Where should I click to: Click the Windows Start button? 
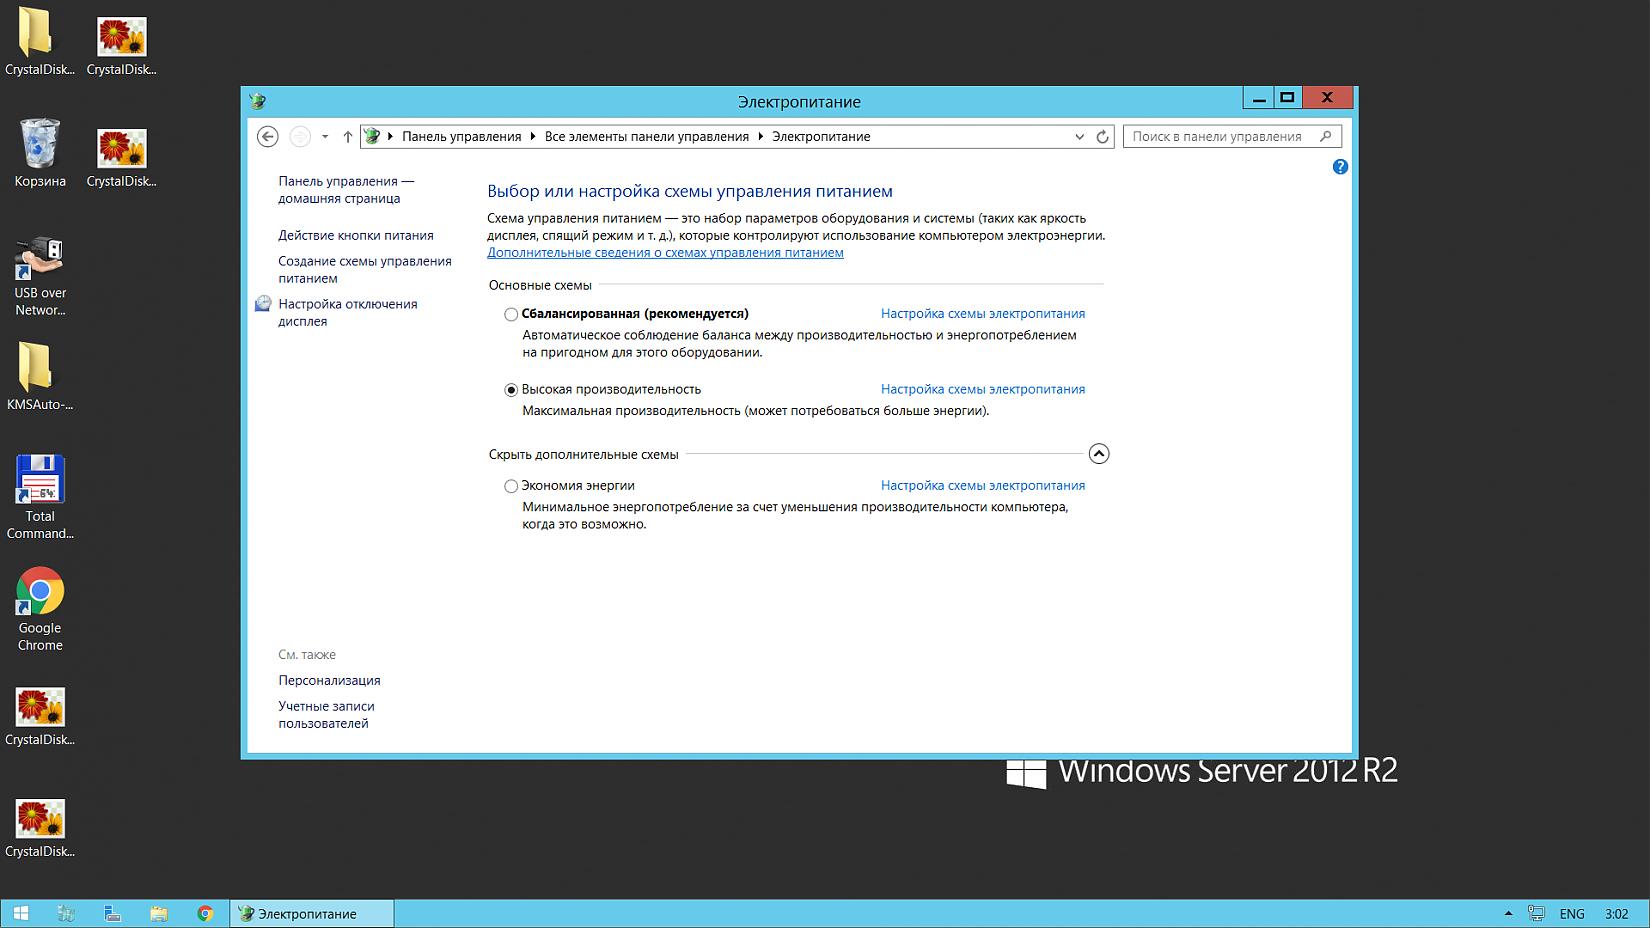click(20, 913)
